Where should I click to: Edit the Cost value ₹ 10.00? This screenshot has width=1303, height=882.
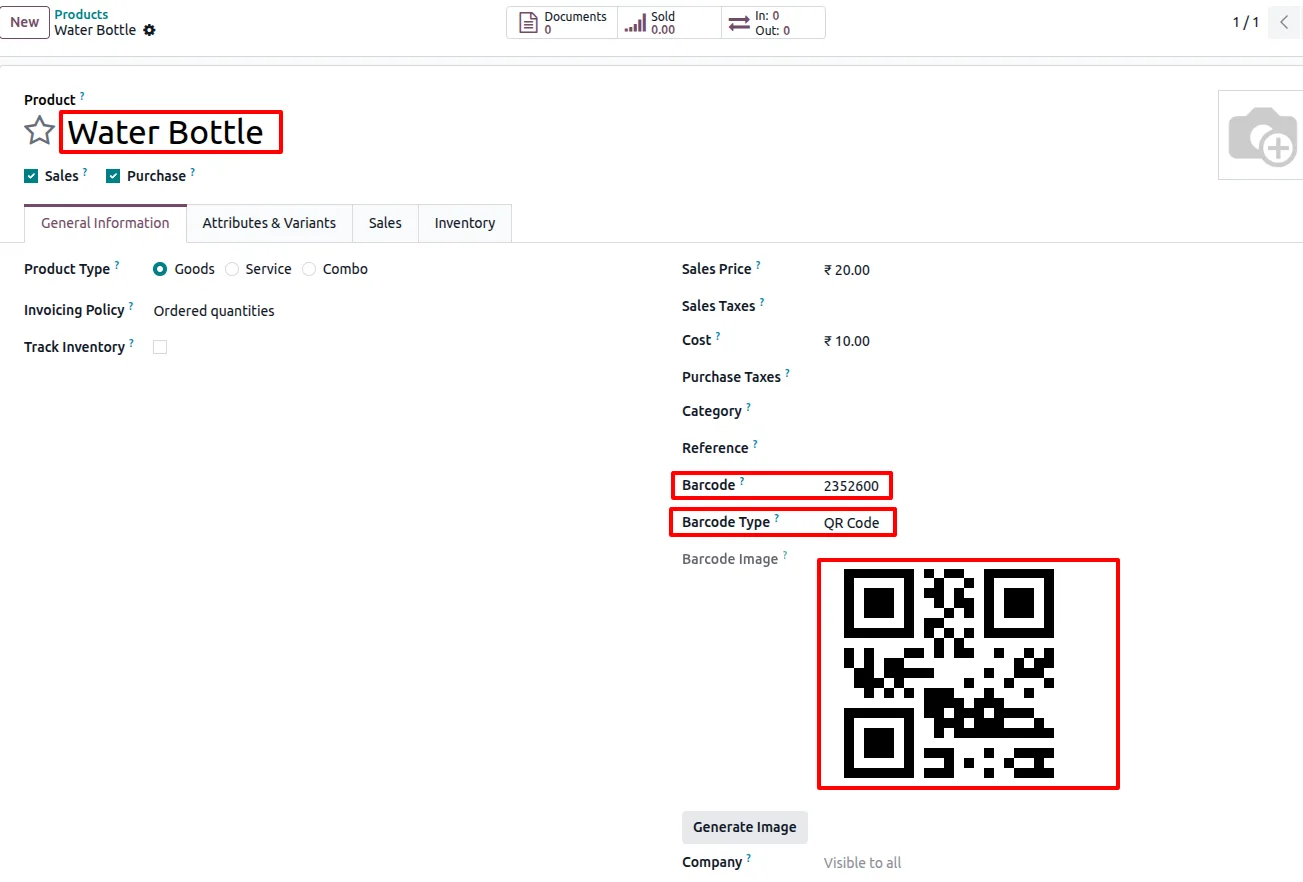pos(847,341)
